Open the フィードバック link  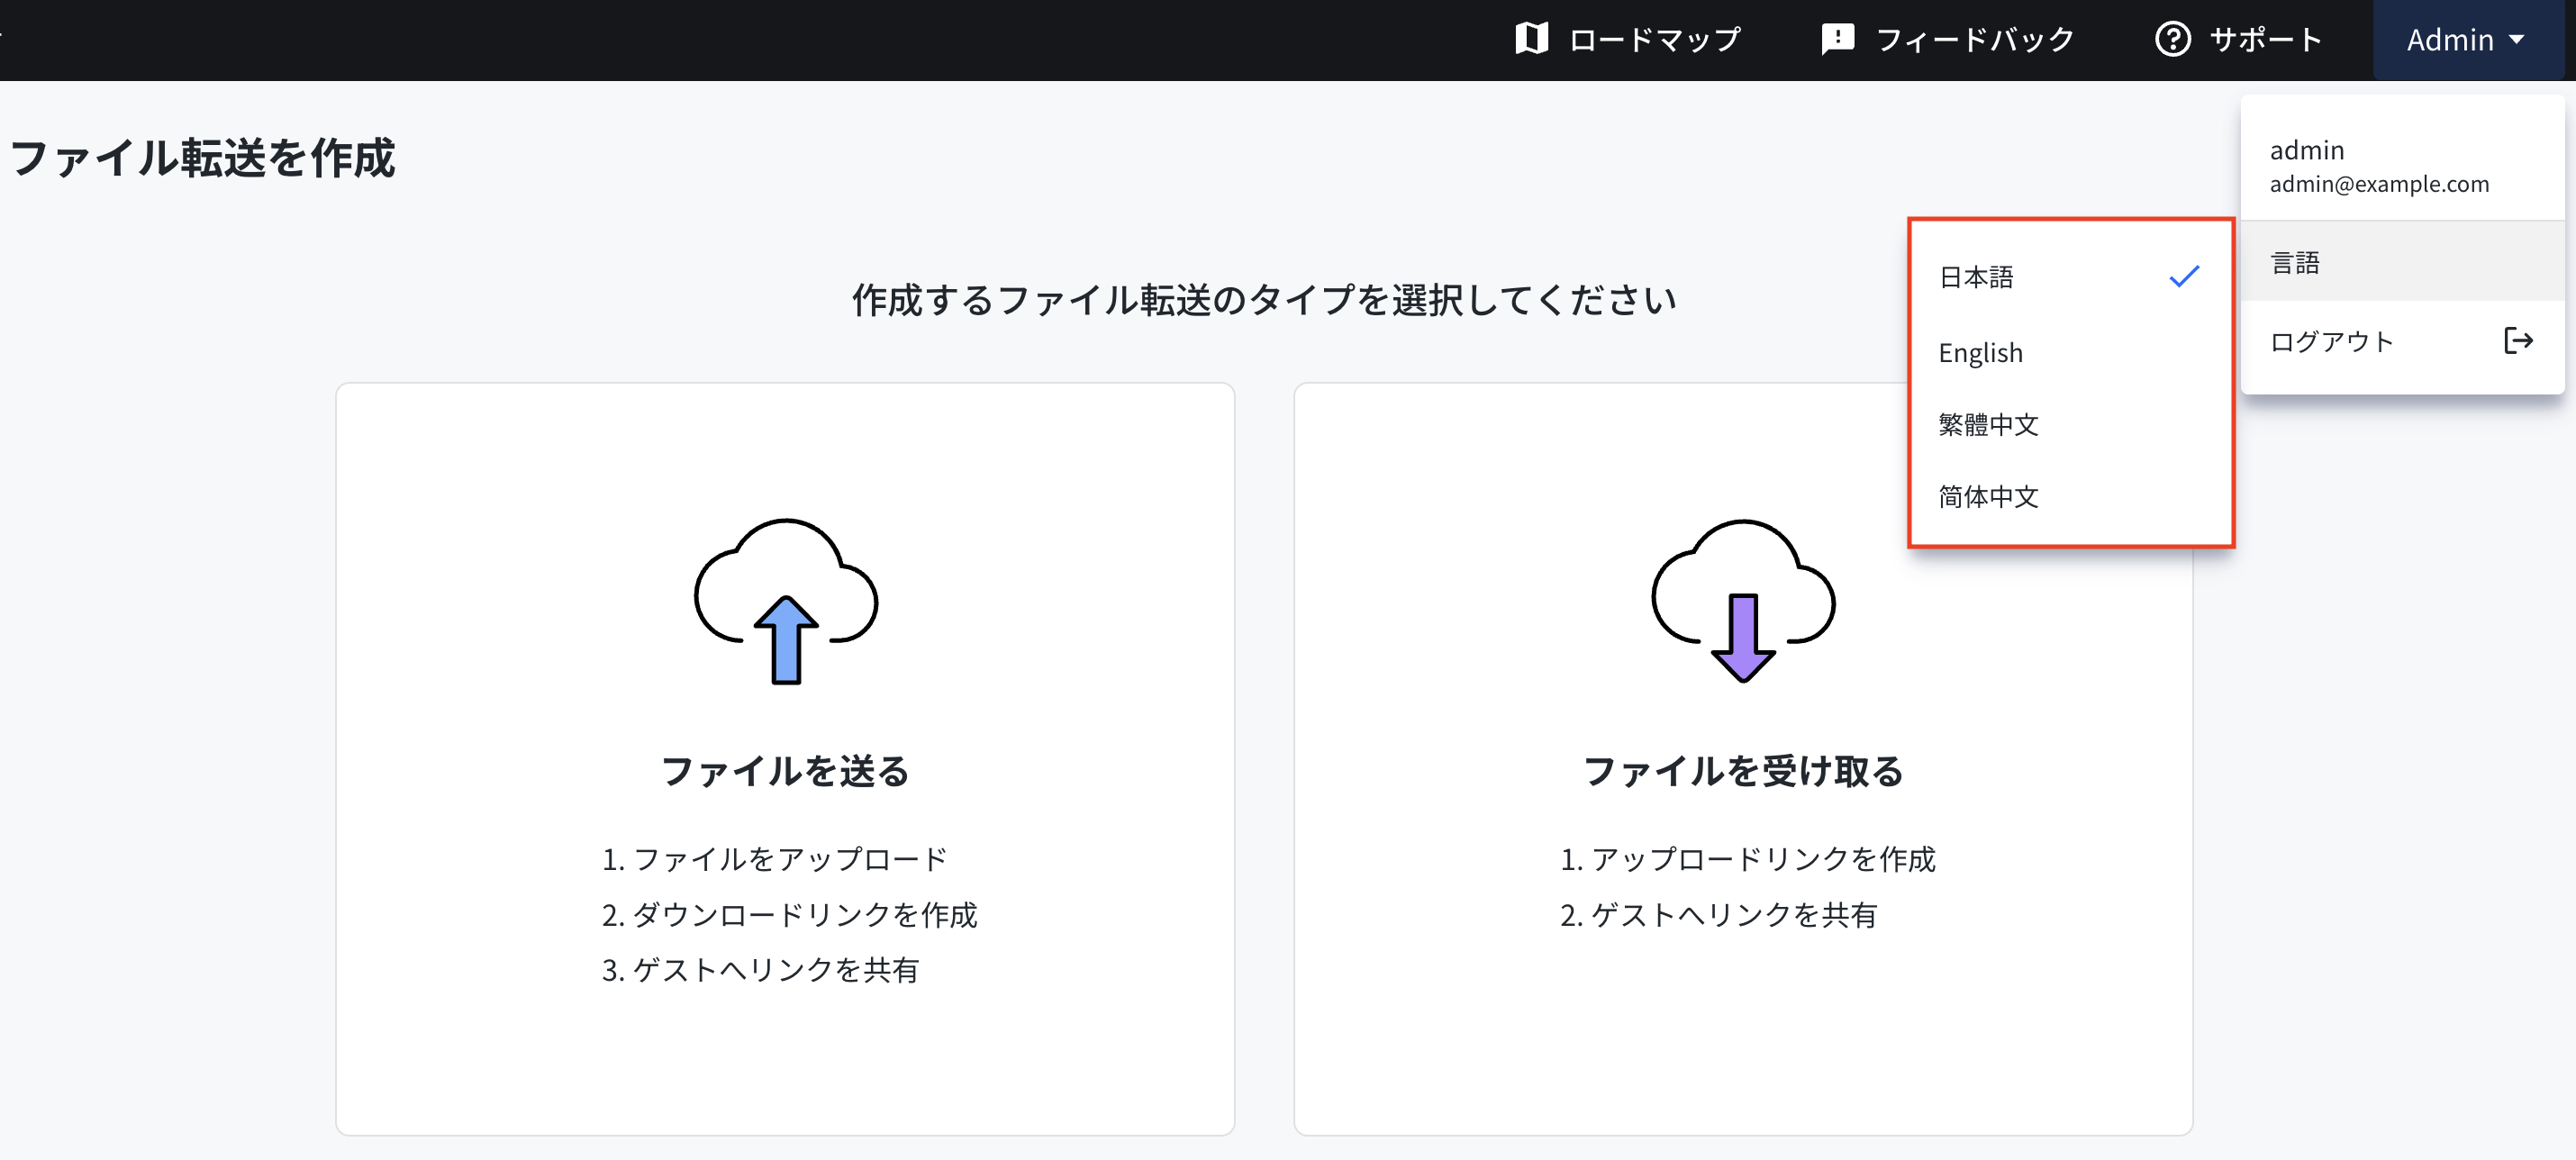pyautogui.click(x=1948, y=40)
